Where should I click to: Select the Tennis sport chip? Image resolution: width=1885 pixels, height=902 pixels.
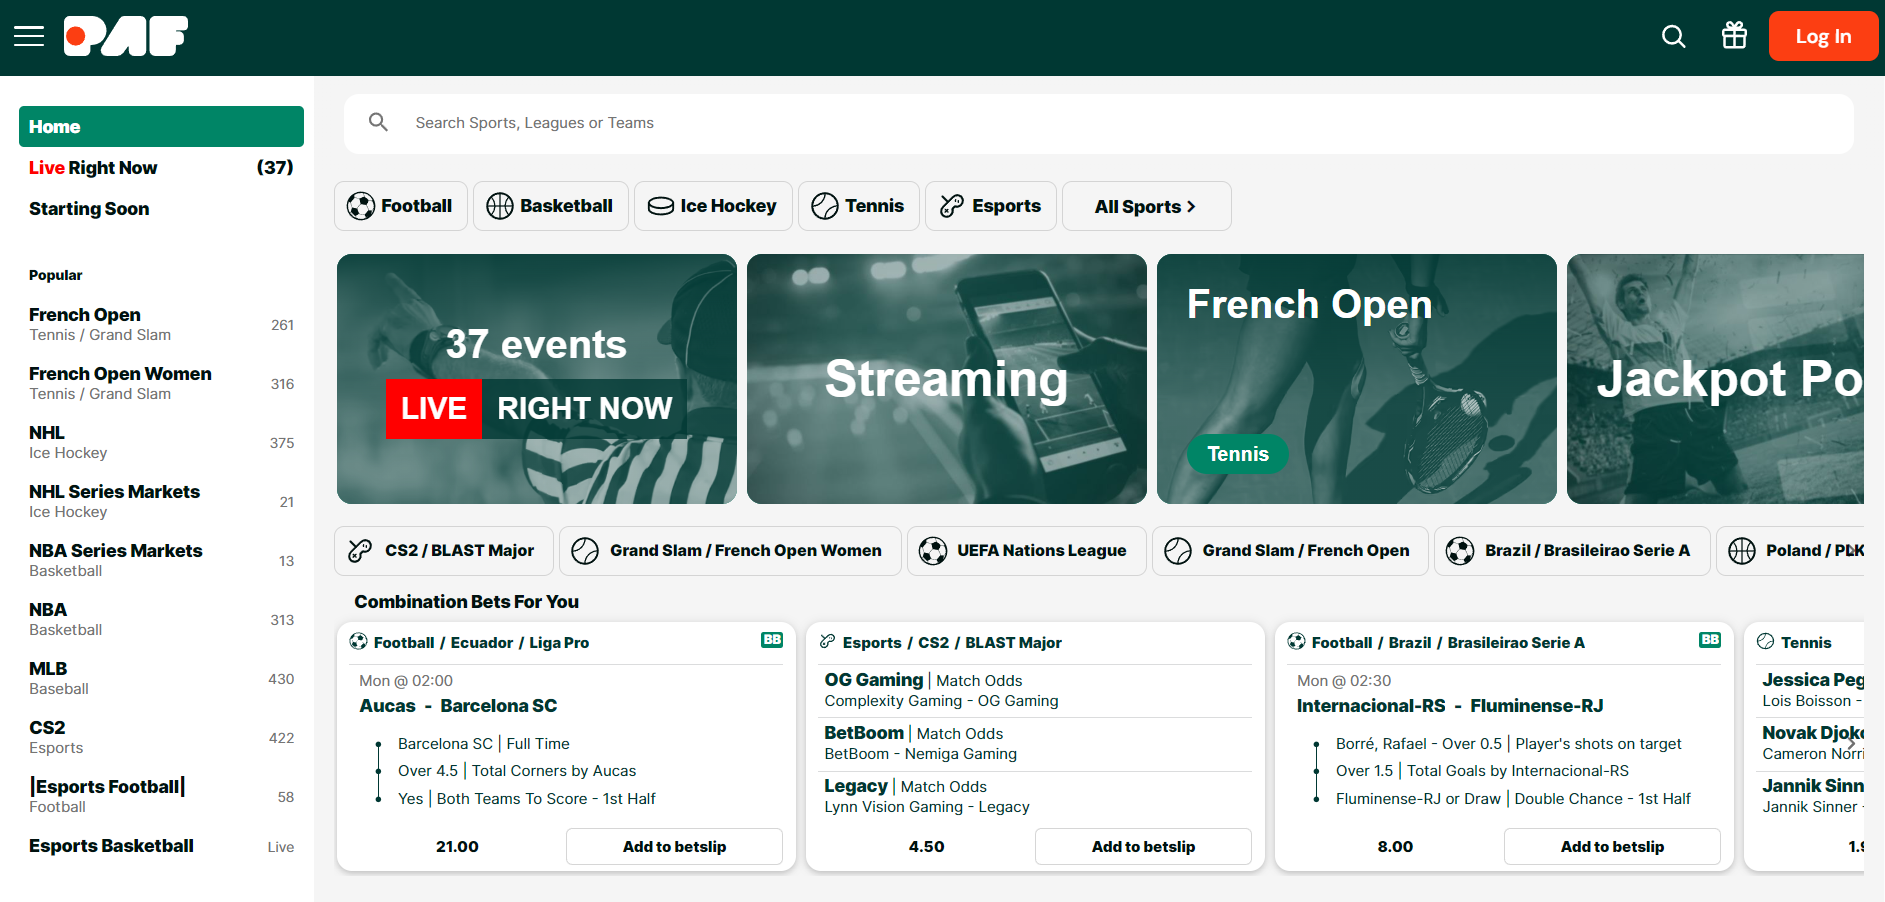tap(858, 206)
